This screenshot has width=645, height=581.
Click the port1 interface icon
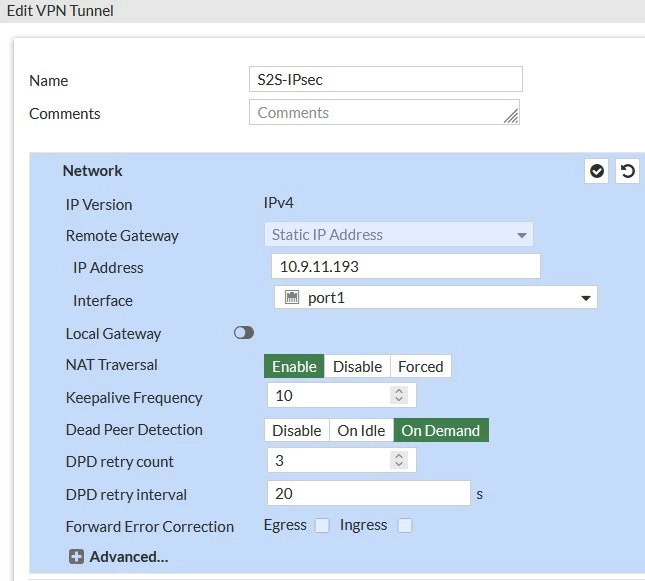pyautogui.click(x=292, y=297)
